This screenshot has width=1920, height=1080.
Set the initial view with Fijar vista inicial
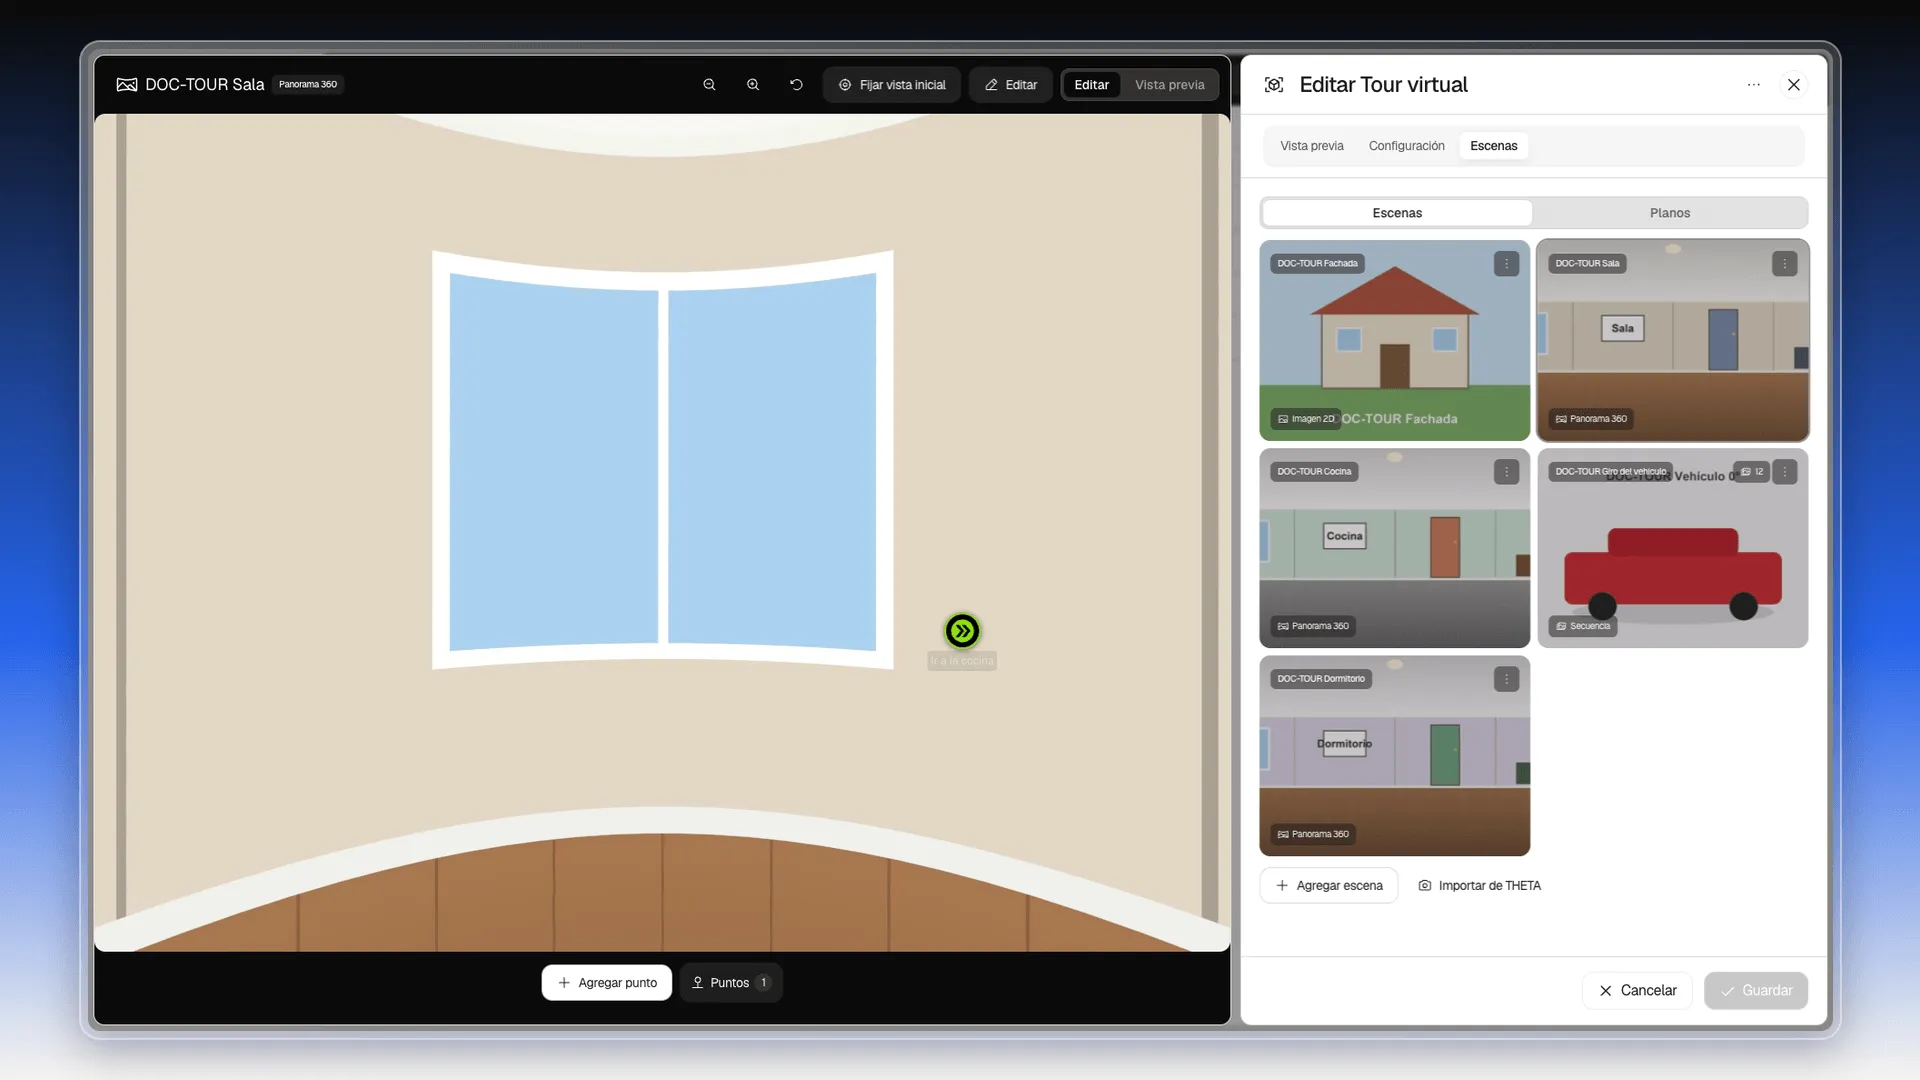click(x=892, y=85)
